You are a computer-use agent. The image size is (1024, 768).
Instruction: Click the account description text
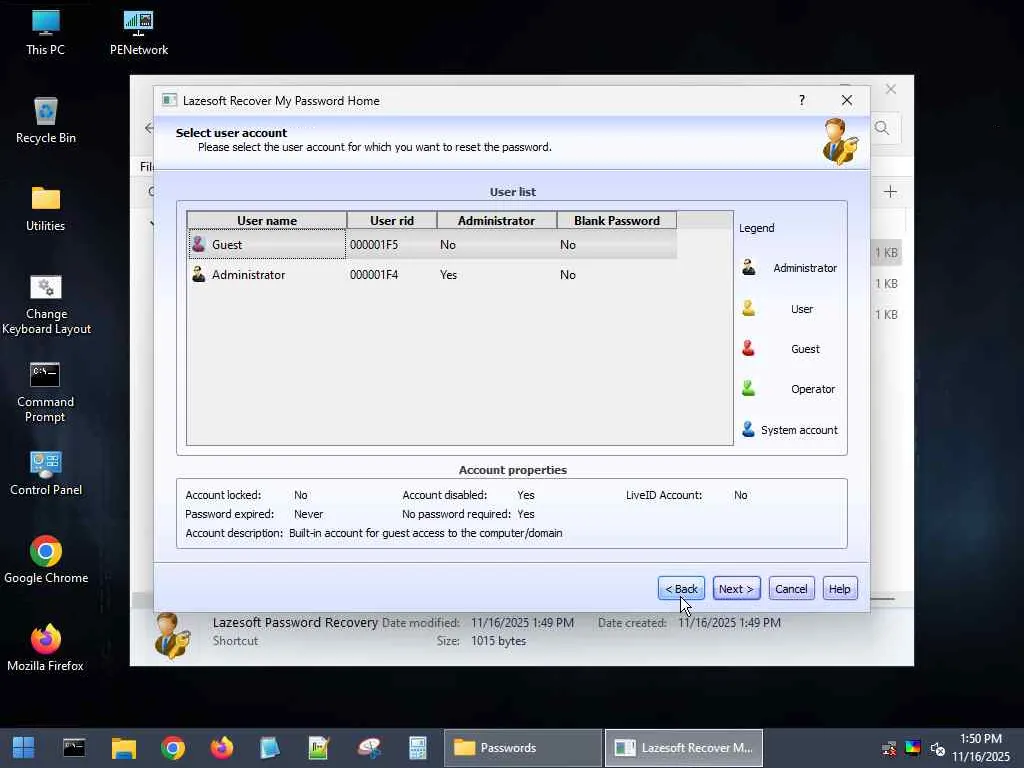point(425,533)
